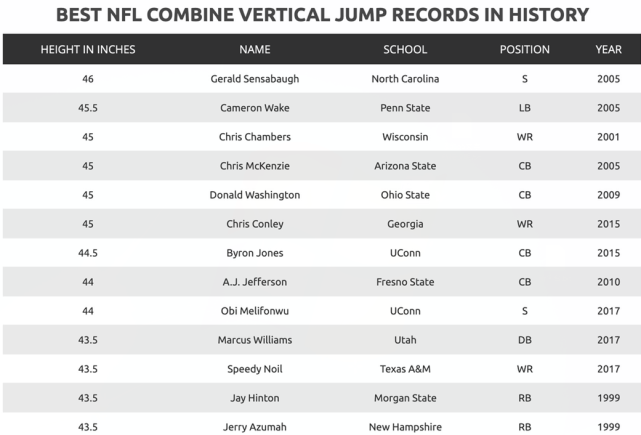Click the page title heading text
The height and width of the screenshot is (435, 641).
click(322, 15)
